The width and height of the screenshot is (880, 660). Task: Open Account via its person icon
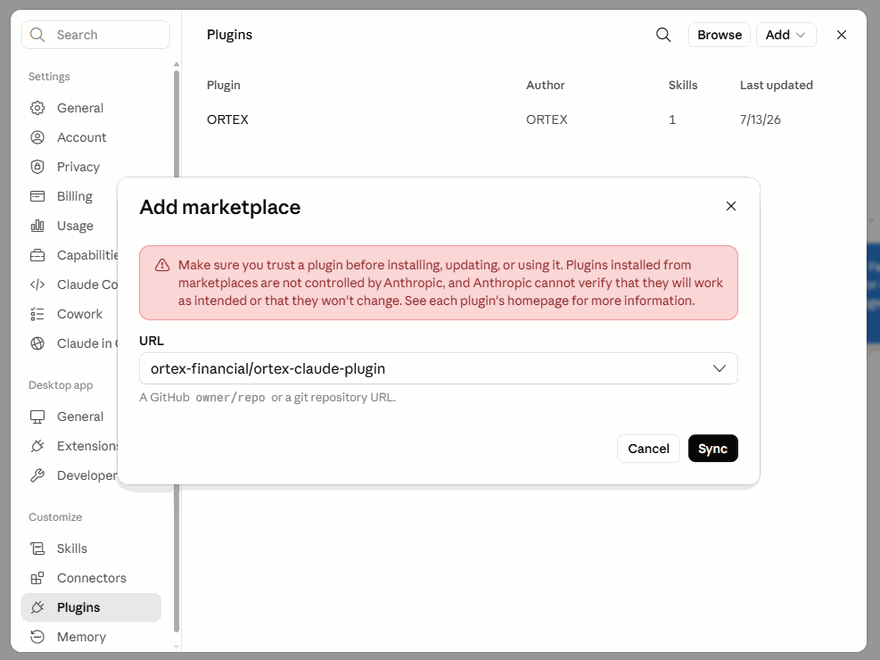point(38,138)
